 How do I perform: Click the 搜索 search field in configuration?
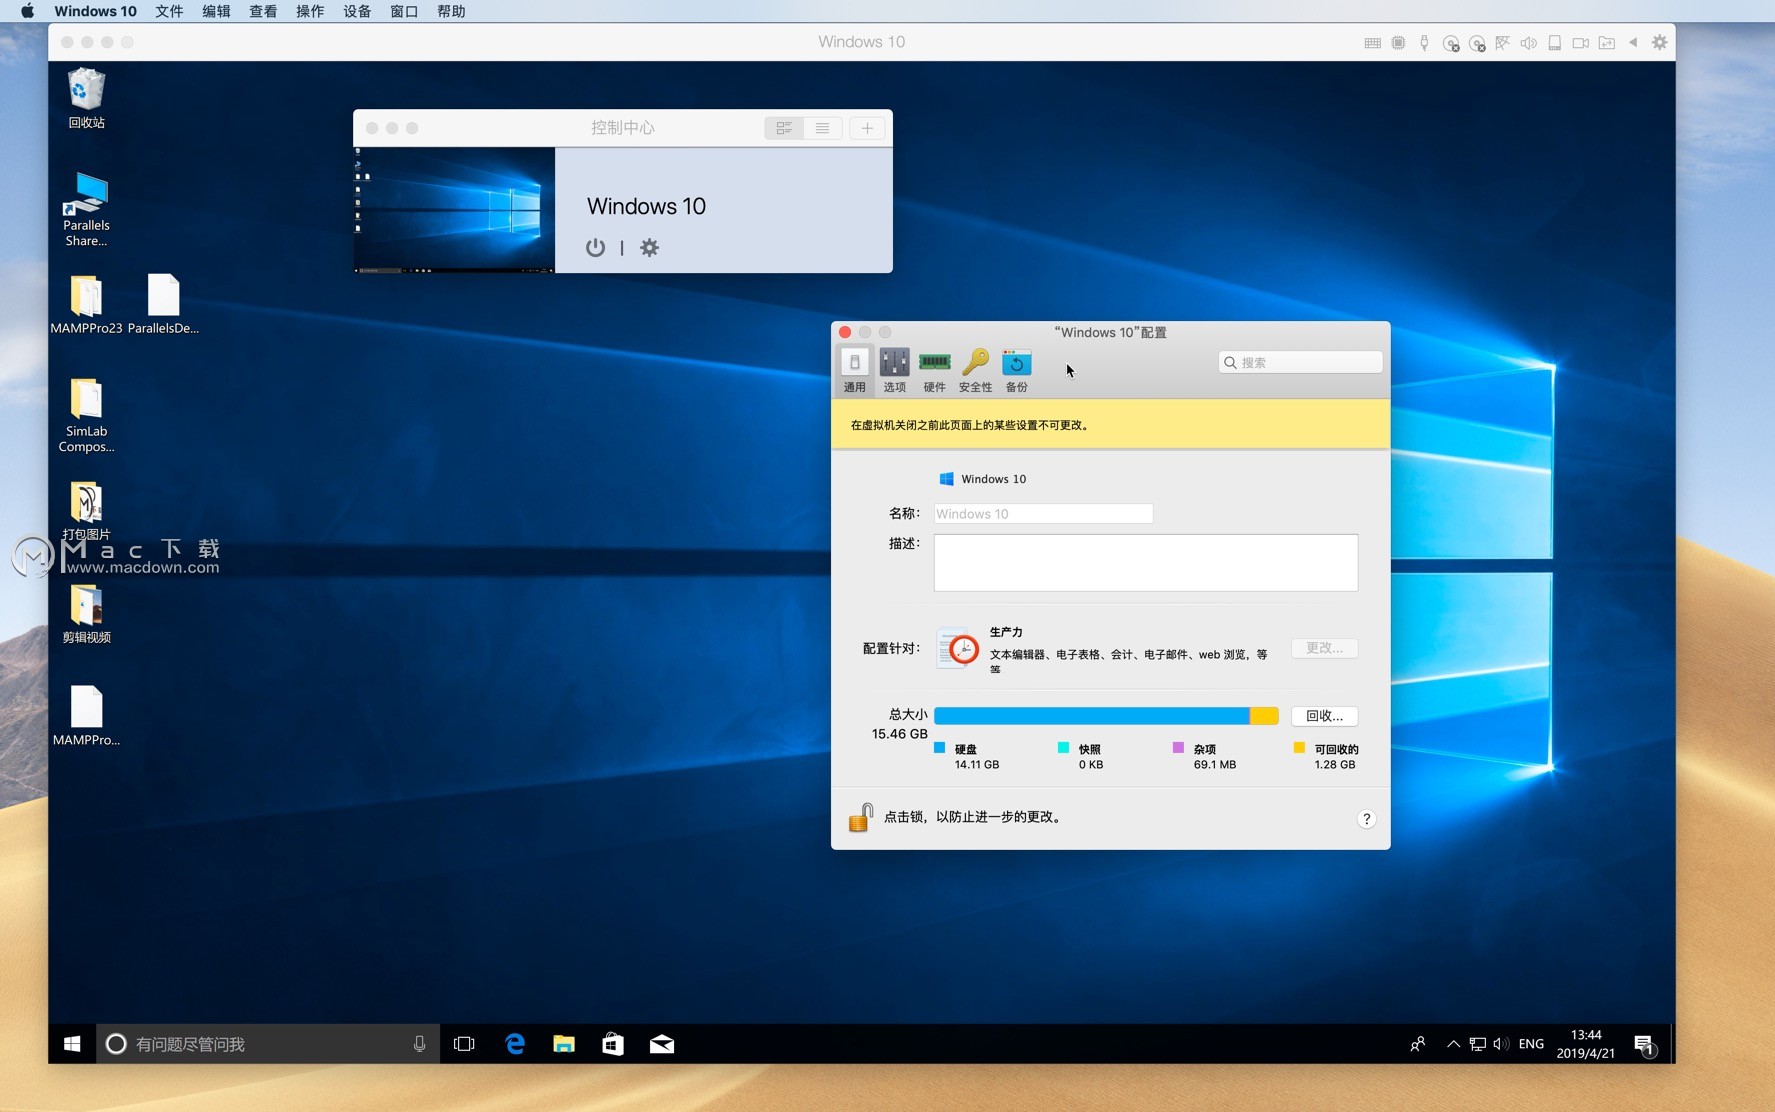(x=1300, y=362)
